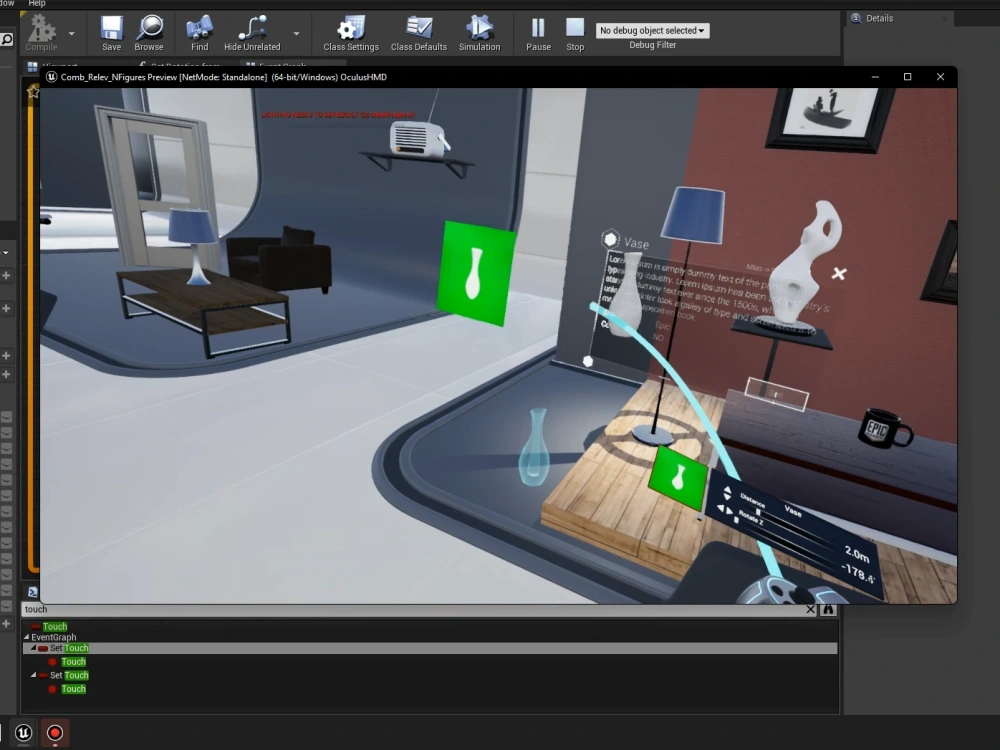Click the white handle dot below Vase panel
This screenshot has width=1000, height=750.
click(x=588, y=362)
